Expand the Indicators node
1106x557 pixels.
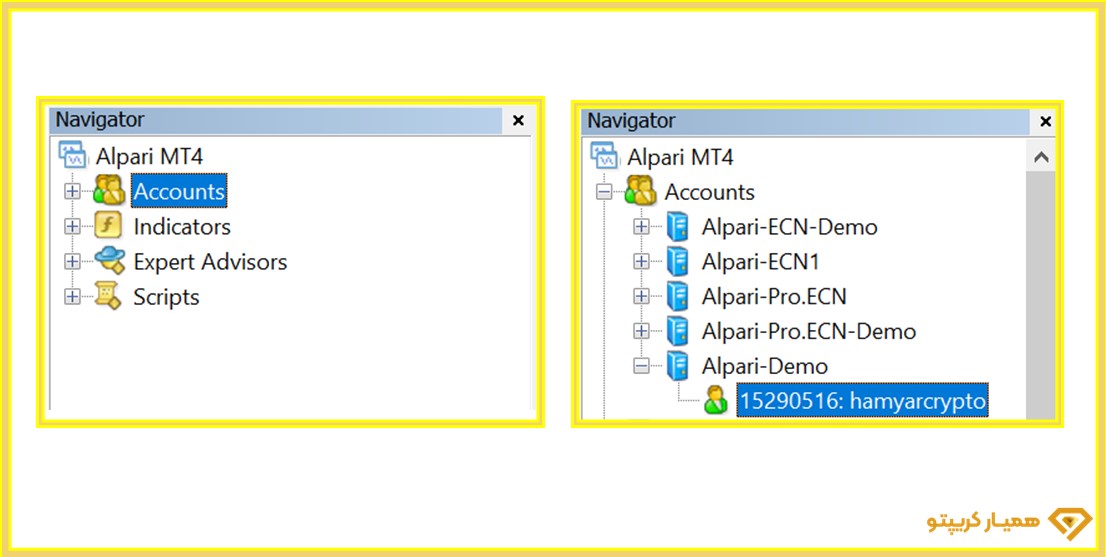pyautogui.click(x=72, y=226)
